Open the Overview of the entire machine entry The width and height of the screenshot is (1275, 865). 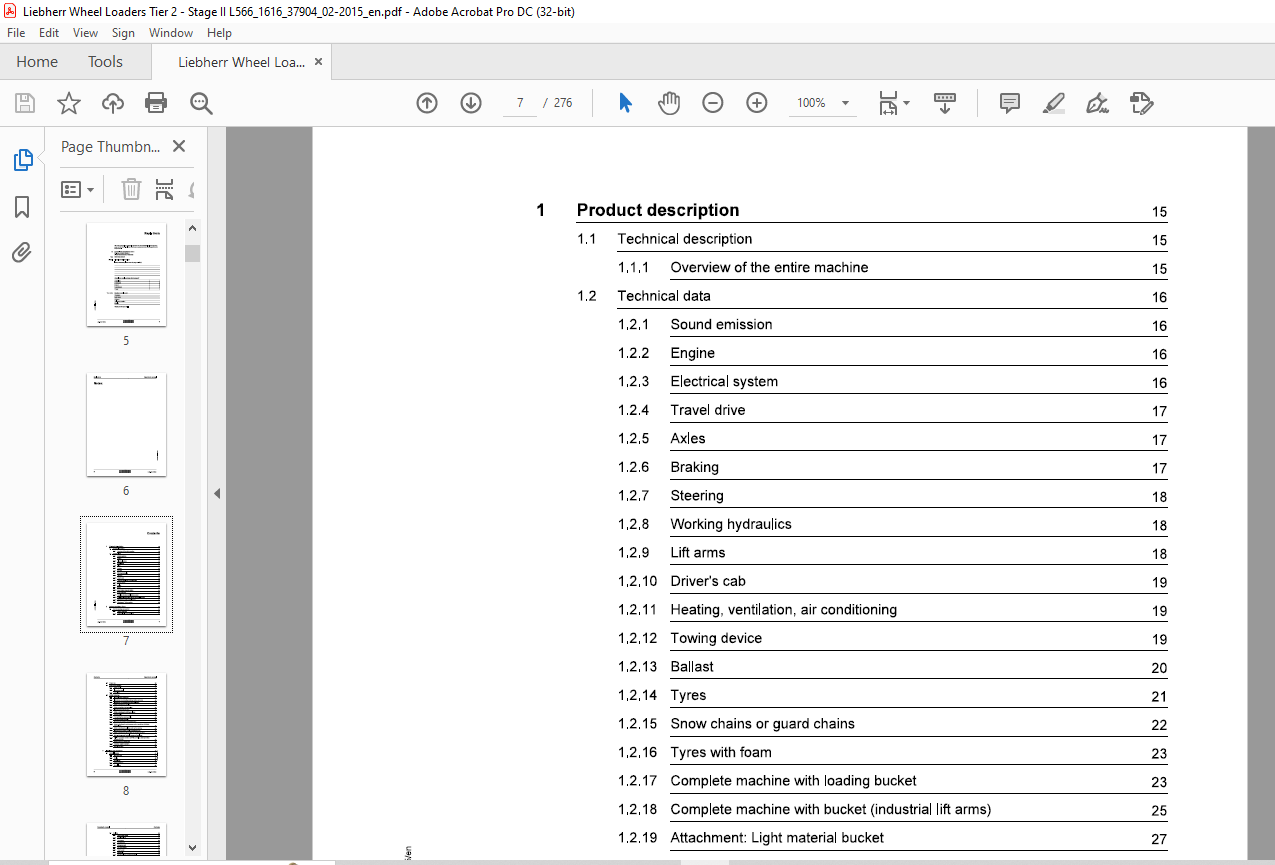tap(769, 267)
